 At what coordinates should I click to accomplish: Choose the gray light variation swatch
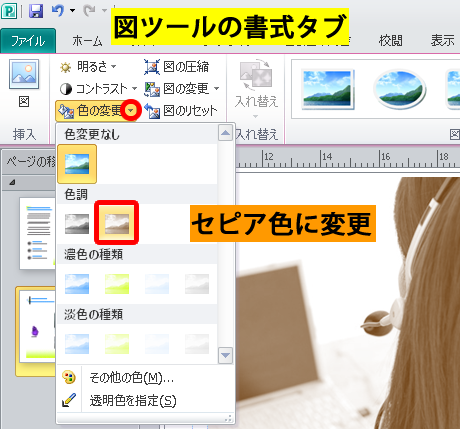pos(197,344)
